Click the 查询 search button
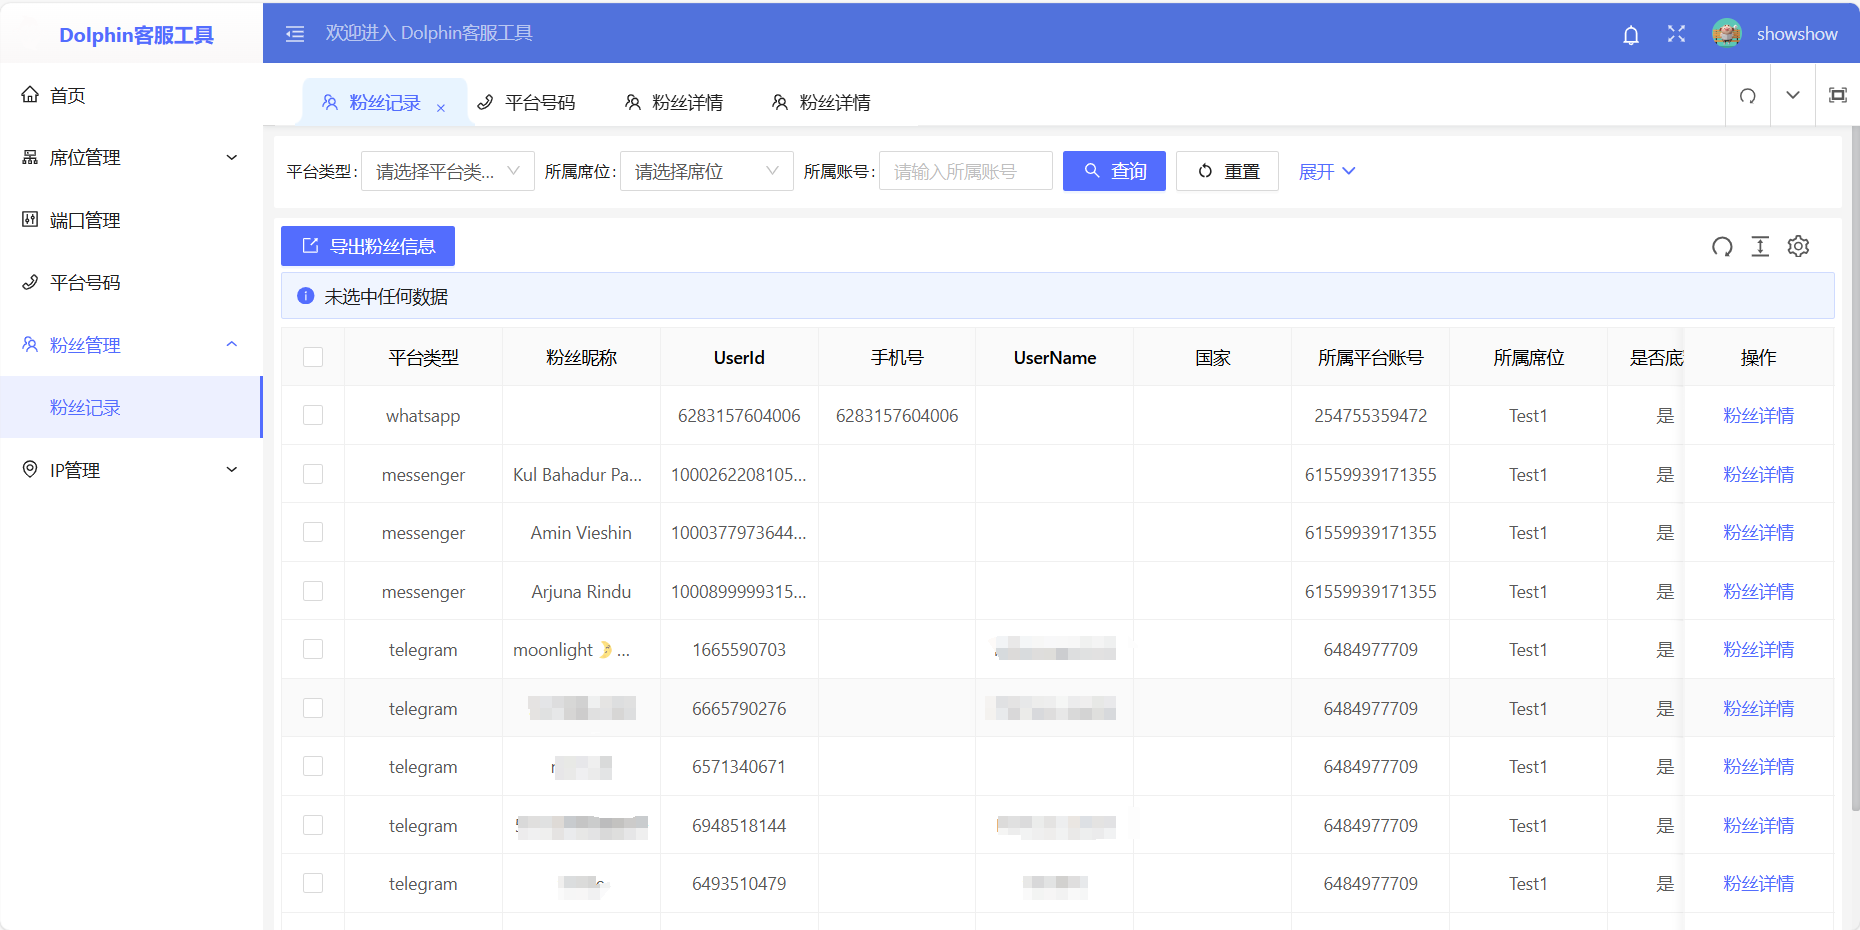This screenshot has width=1860, height=930. click(x=1114, y=172)
